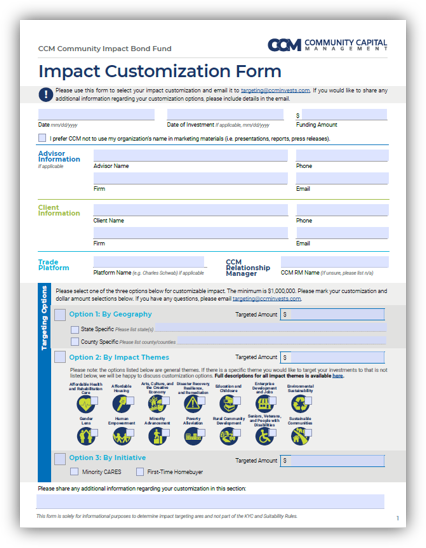Enable the County Specific checkbox
Screen dimensions: 426x548
74,341
